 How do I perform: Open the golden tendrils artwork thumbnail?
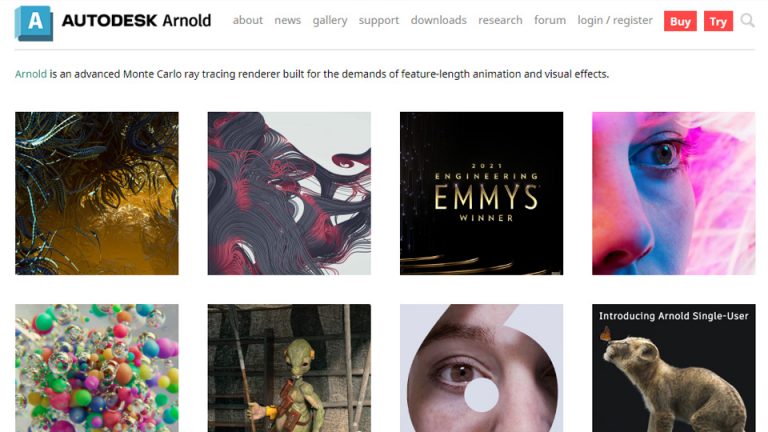(x=96, y=193)
